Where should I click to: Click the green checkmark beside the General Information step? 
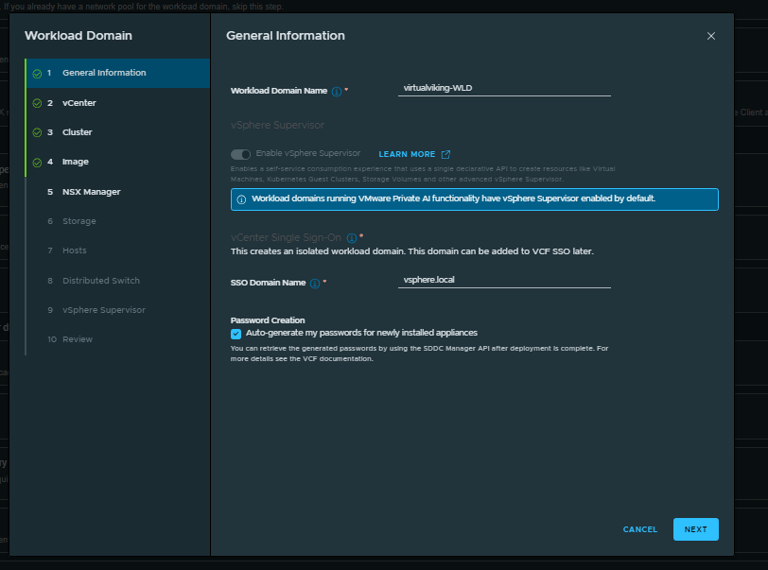36,73
